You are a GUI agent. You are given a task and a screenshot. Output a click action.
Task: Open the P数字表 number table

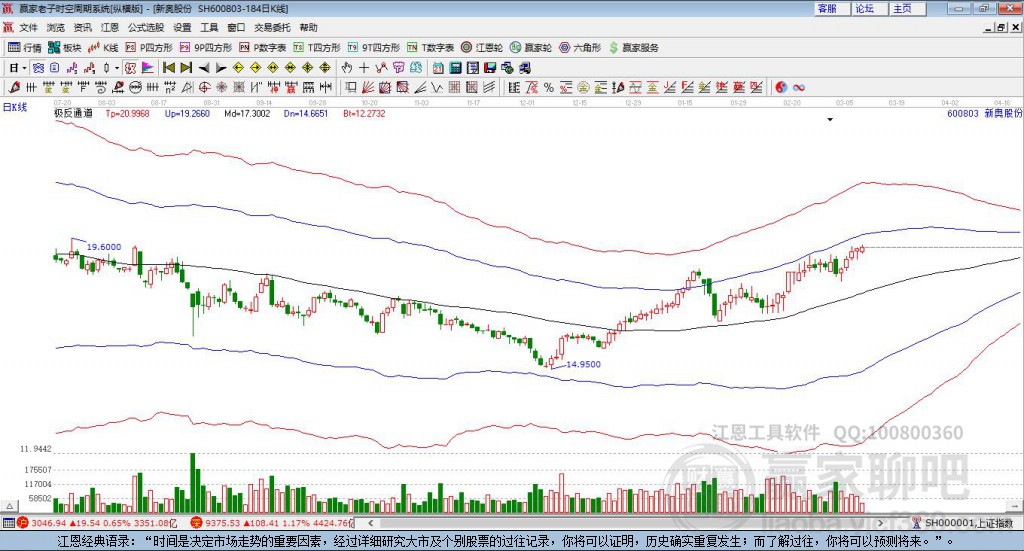263,48
